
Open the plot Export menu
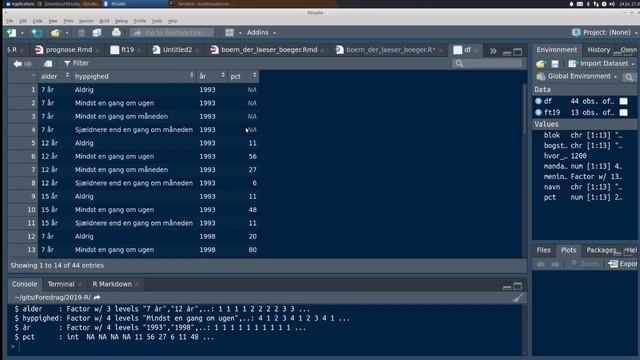[623, 264]
